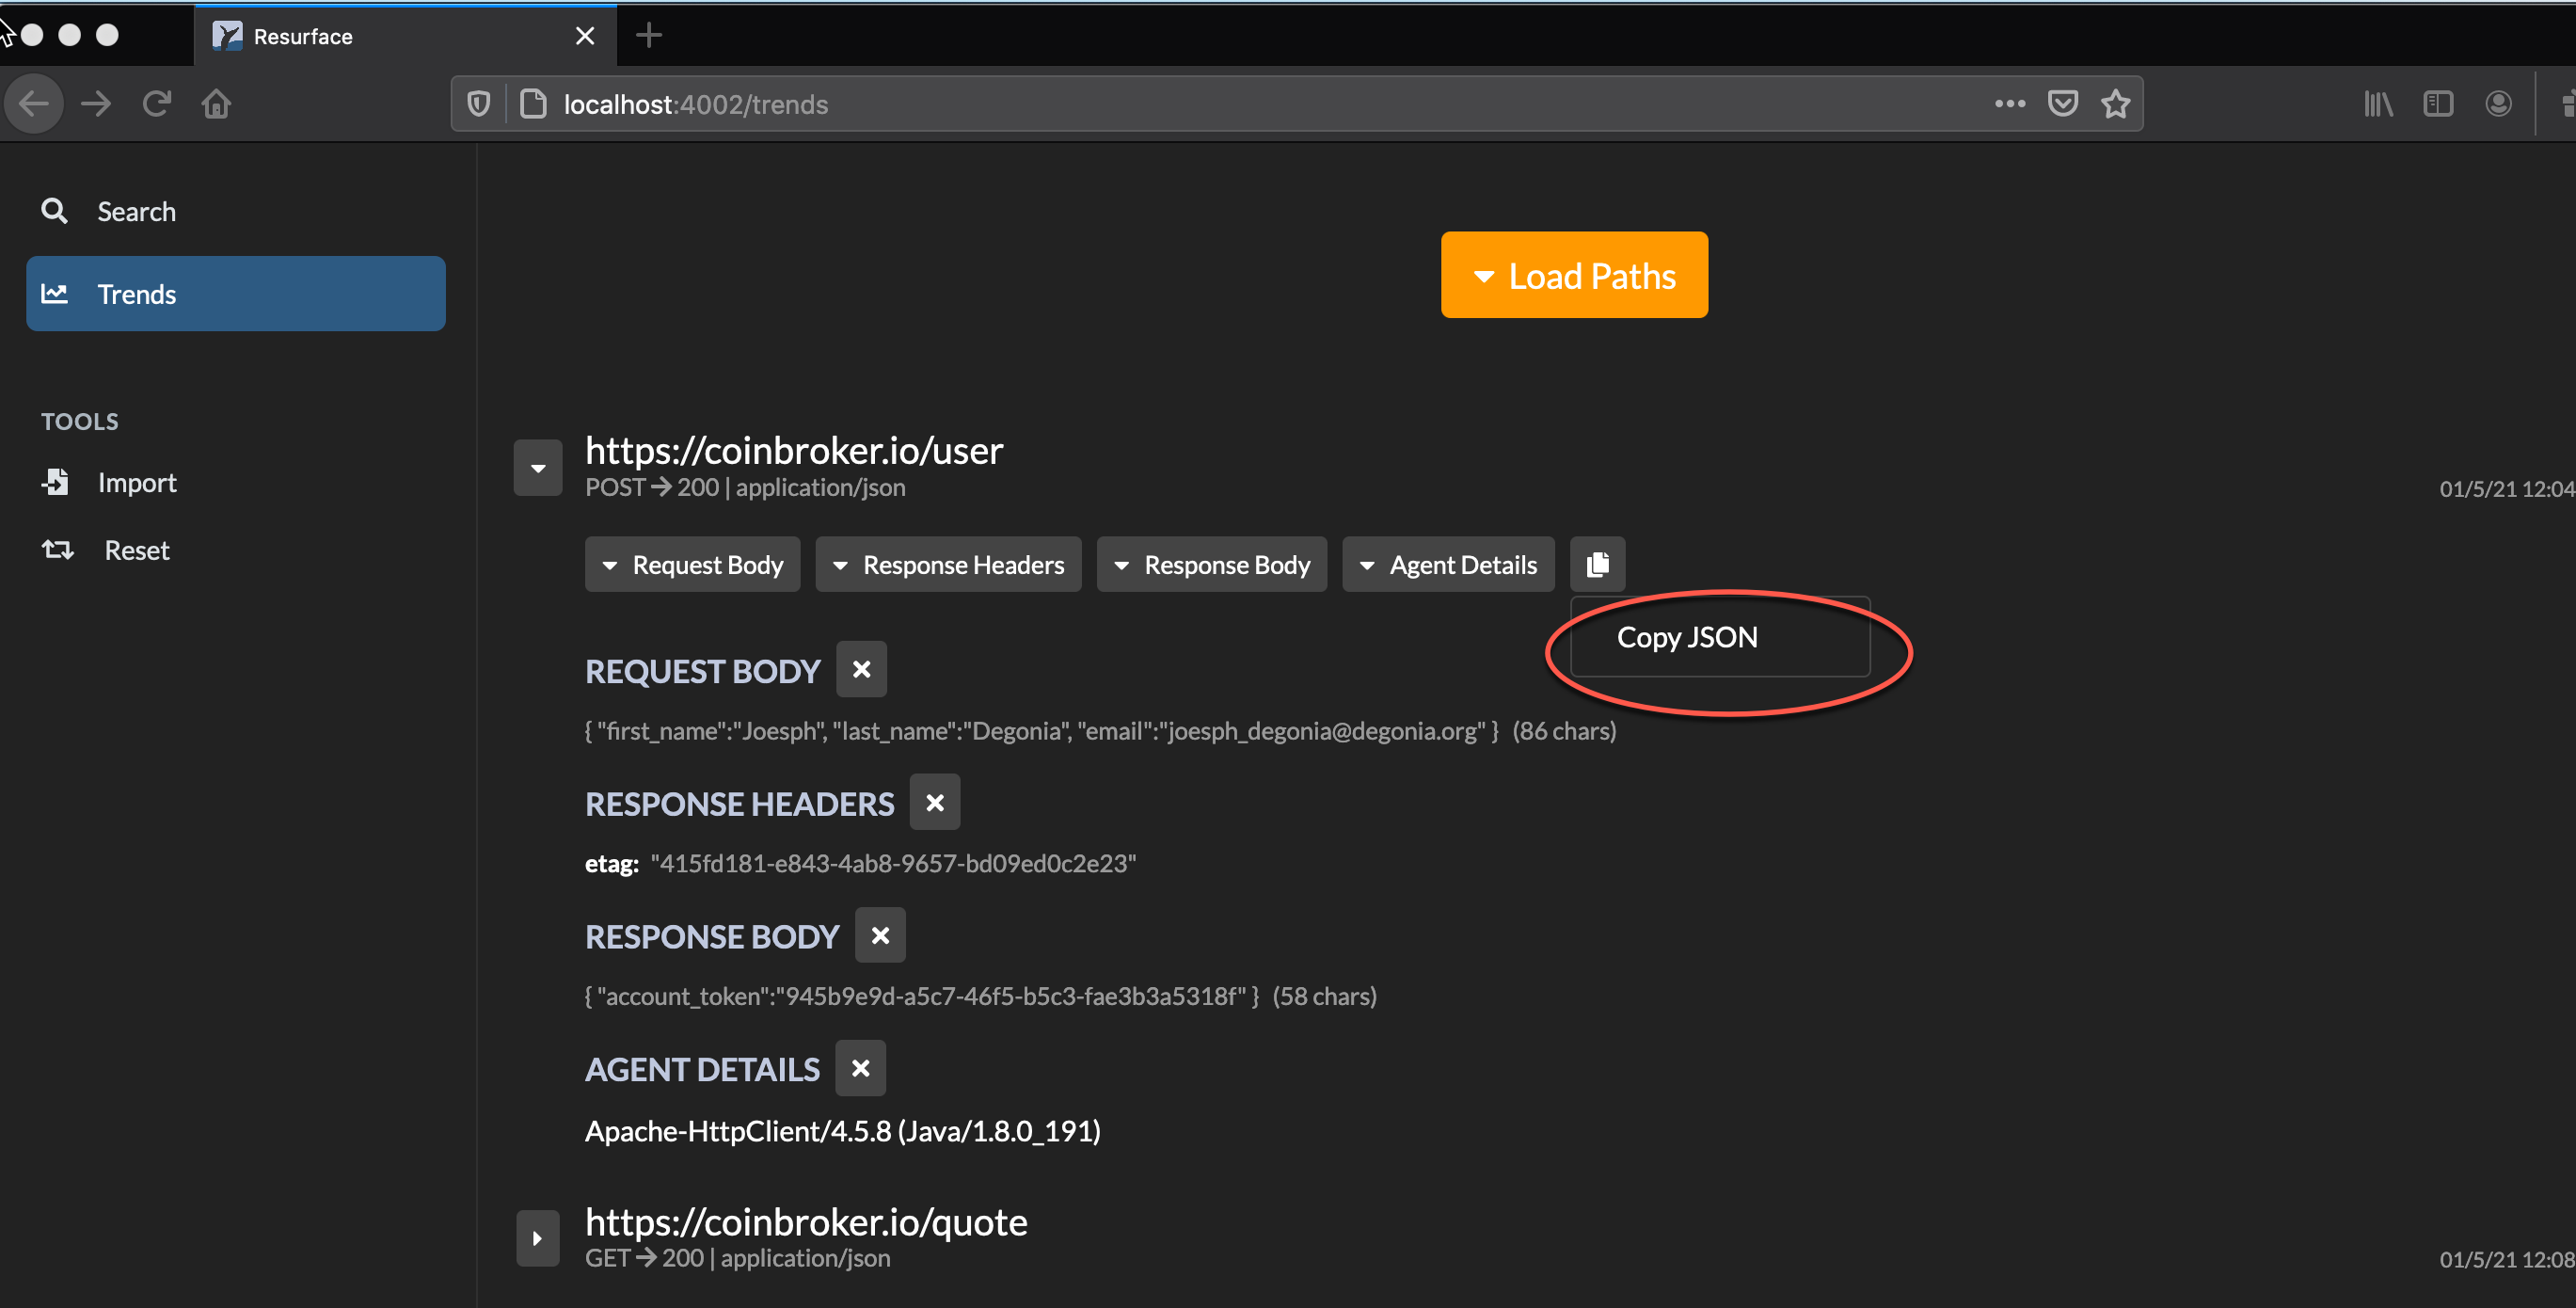
Task: Click the Apache-HttpClient agent string
Action: tap(843, 1131)
